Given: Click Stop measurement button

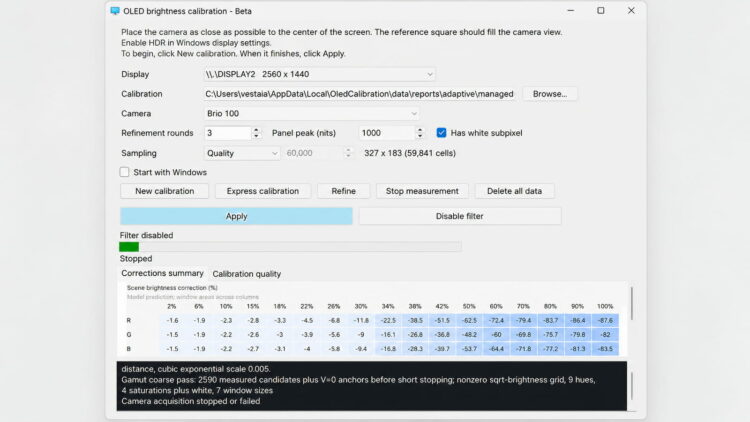Looking at the screenshot, I should tap(422, 191).
